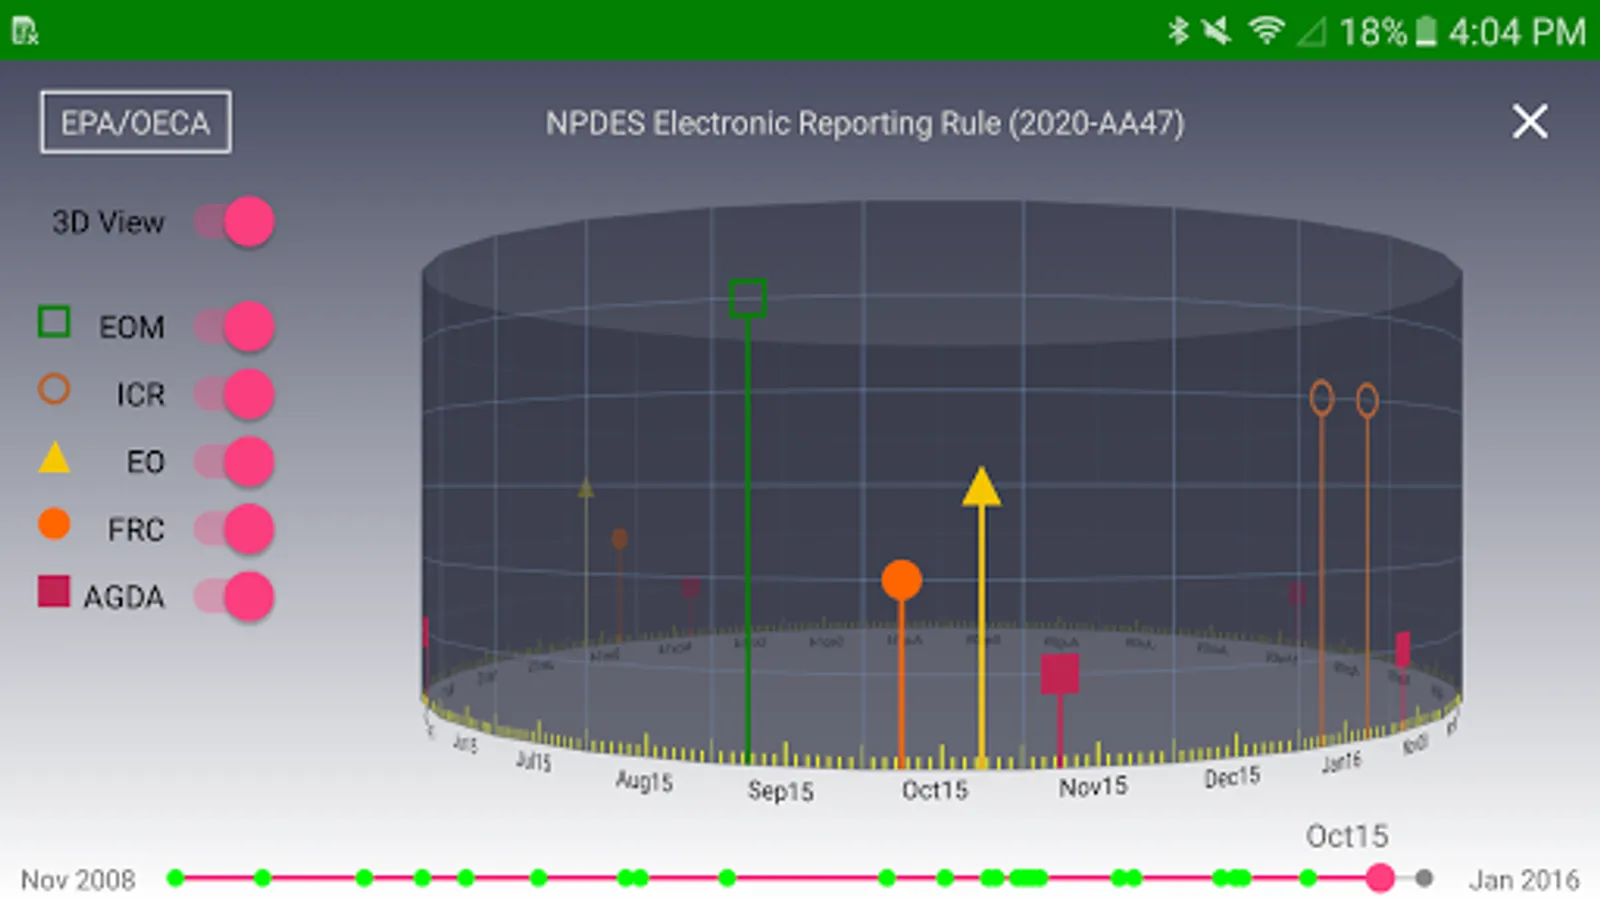Click the Nov15 axis label on chart
The width and height of the screenshot is (1600, 900).
tap(1093, 787)
